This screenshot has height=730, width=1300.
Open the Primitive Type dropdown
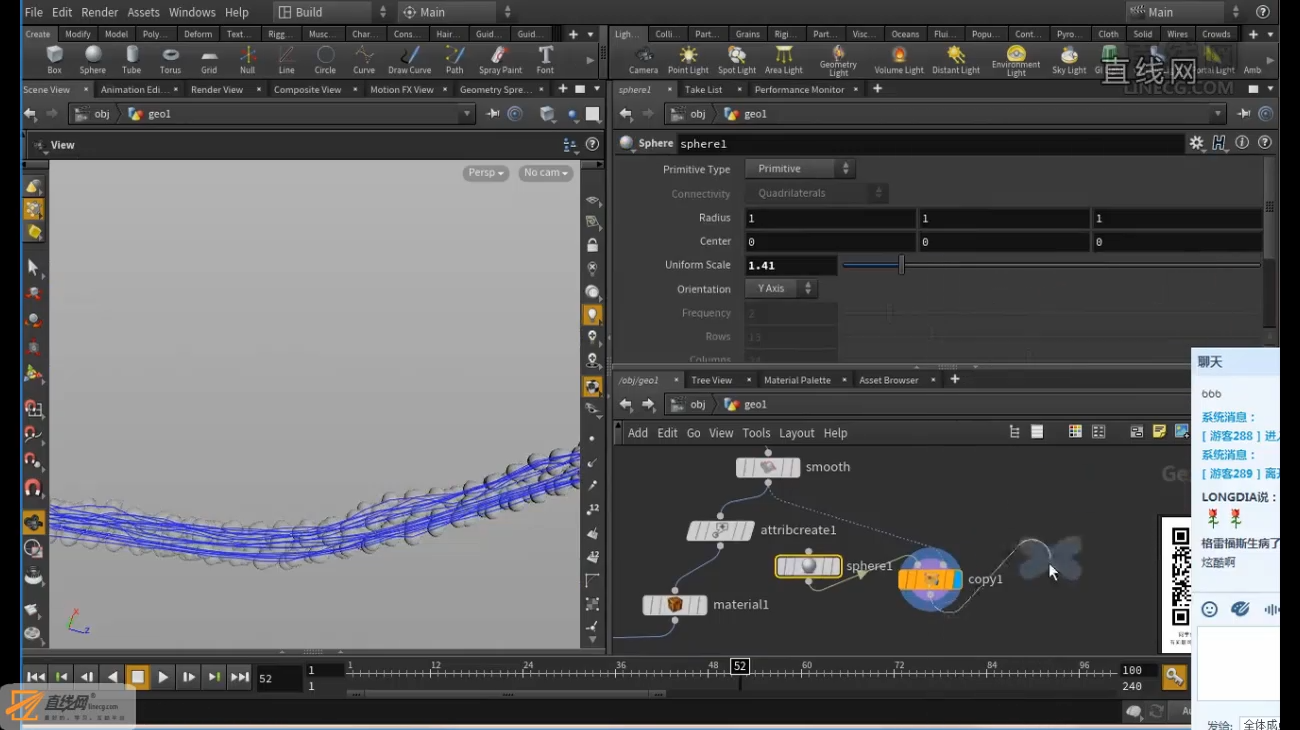pyautogui.click(x=799, y=169)
